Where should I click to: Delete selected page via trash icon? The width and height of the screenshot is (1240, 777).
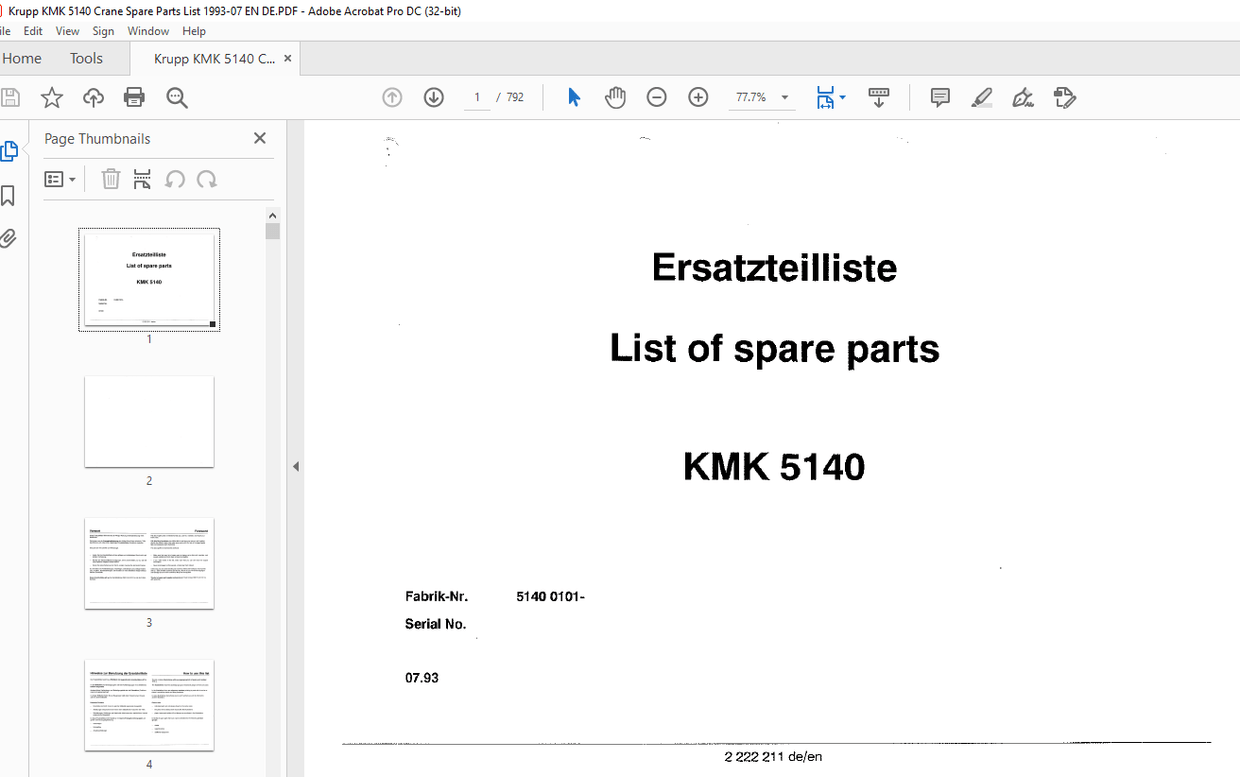click(110, 179)
